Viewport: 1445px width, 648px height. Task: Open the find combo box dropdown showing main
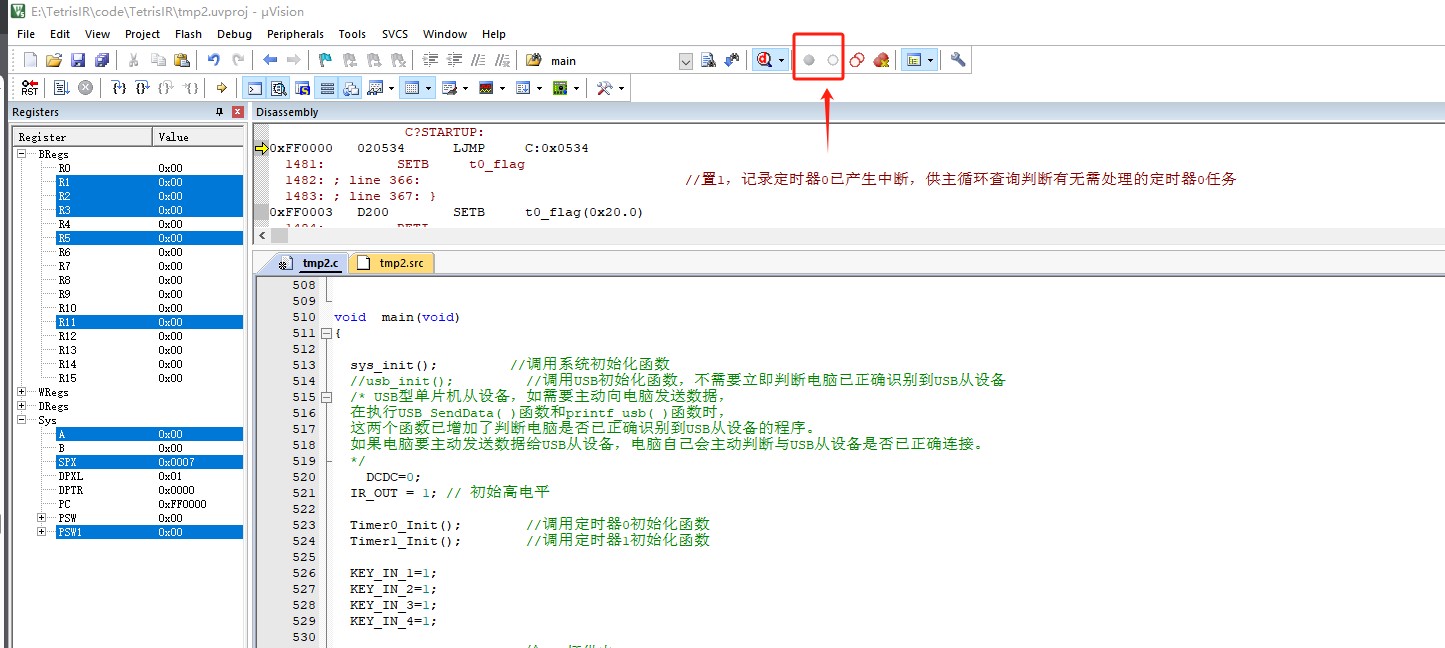(x=686, y=61)
